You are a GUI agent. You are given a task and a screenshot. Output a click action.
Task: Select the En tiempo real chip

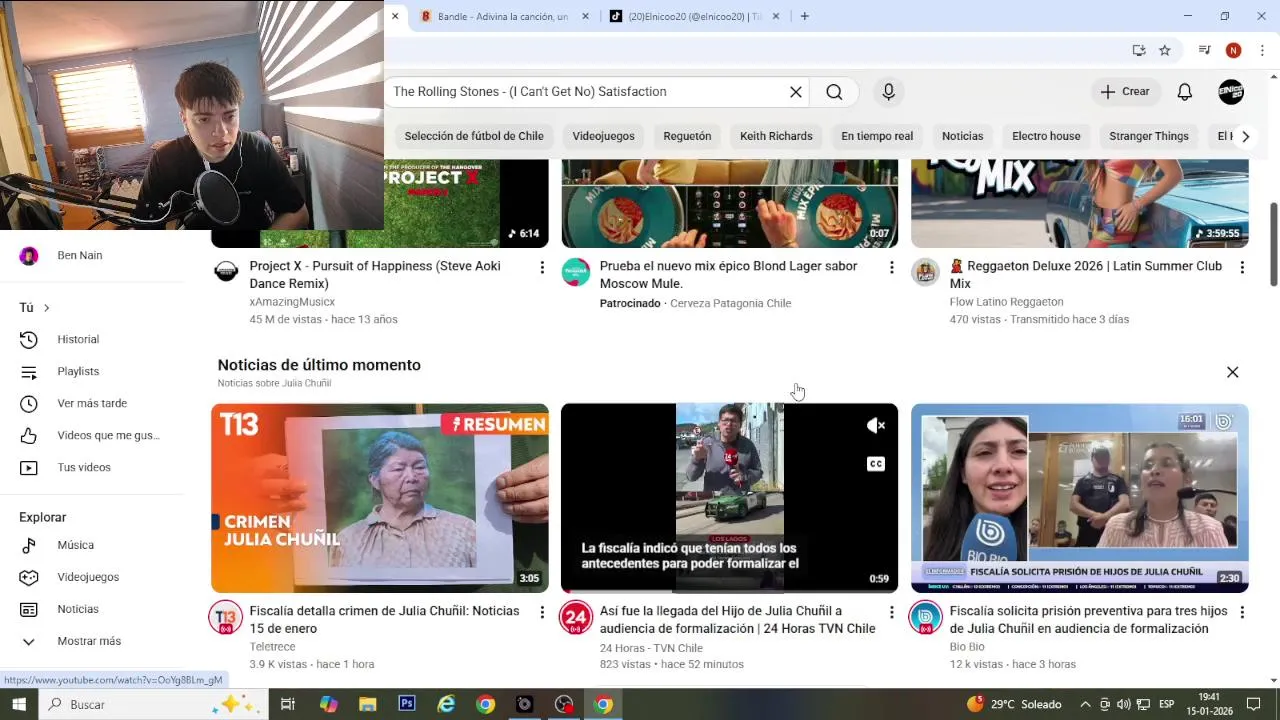(877, 136)
